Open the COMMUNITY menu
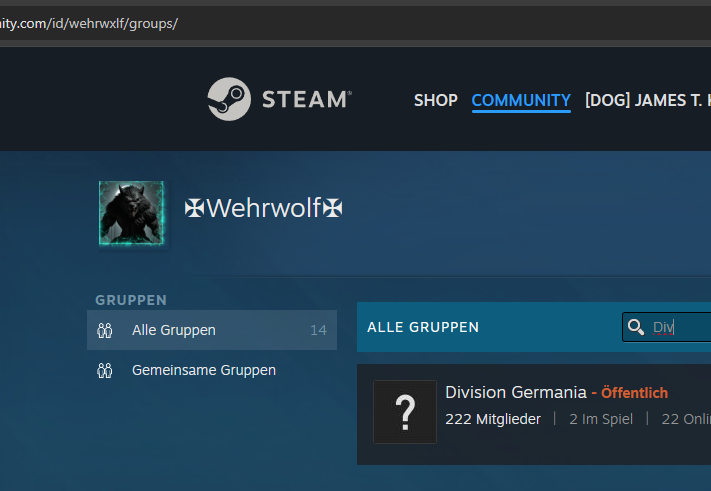 [x=521, y=100]
